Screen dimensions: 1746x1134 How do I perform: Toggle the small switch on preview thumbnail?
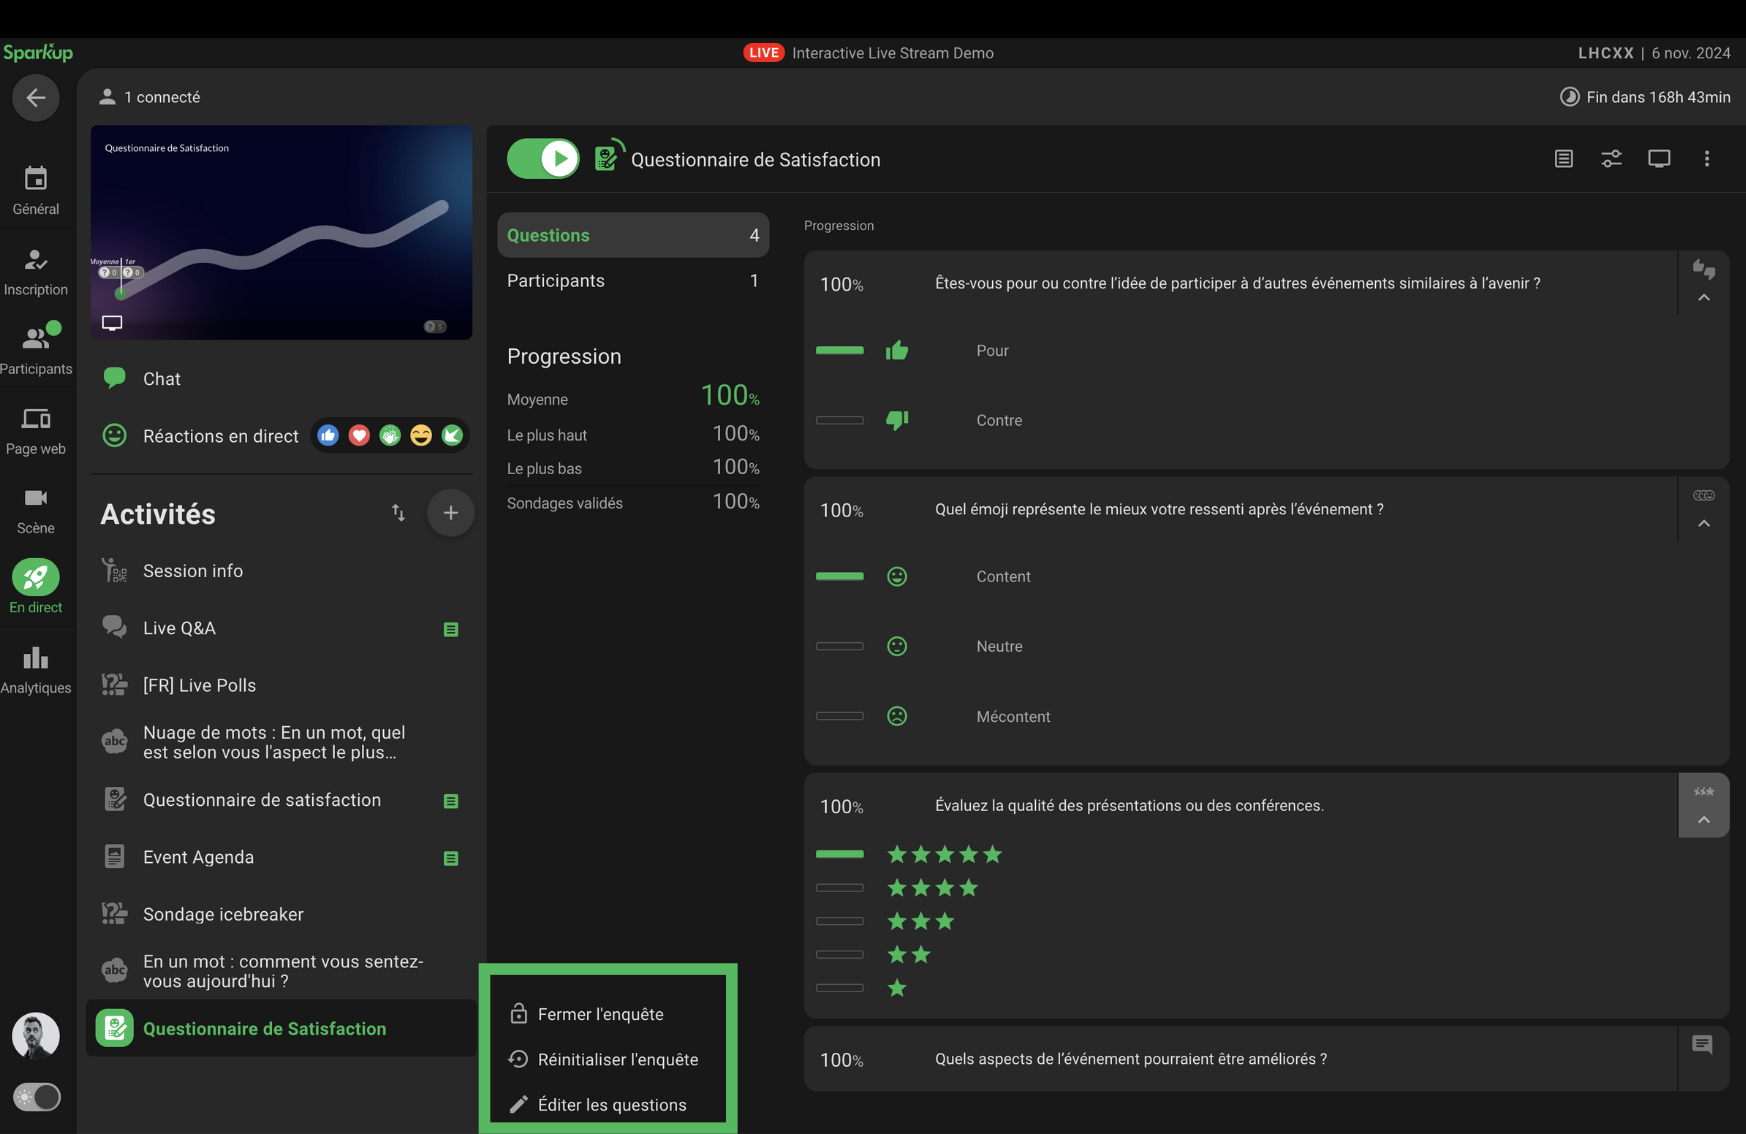(x=435, y=327)
